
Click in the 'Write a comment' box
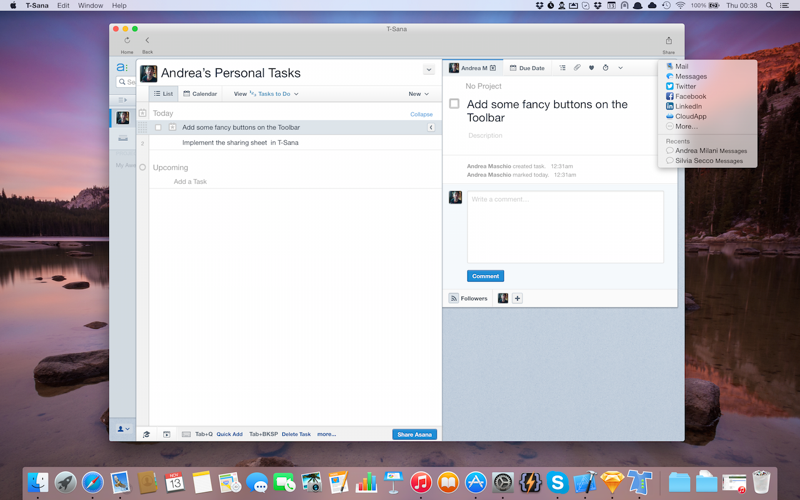coord(565,227)
